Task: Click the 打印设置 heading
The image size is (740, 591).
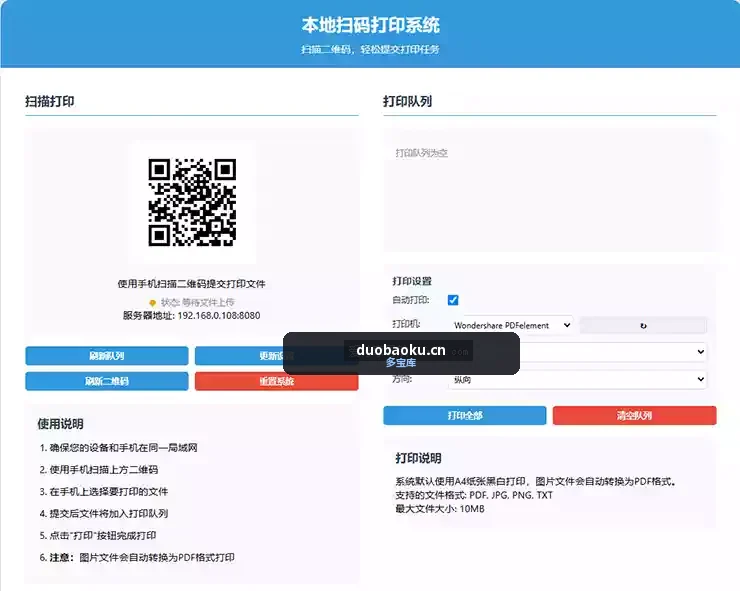Action: point(412,281)
